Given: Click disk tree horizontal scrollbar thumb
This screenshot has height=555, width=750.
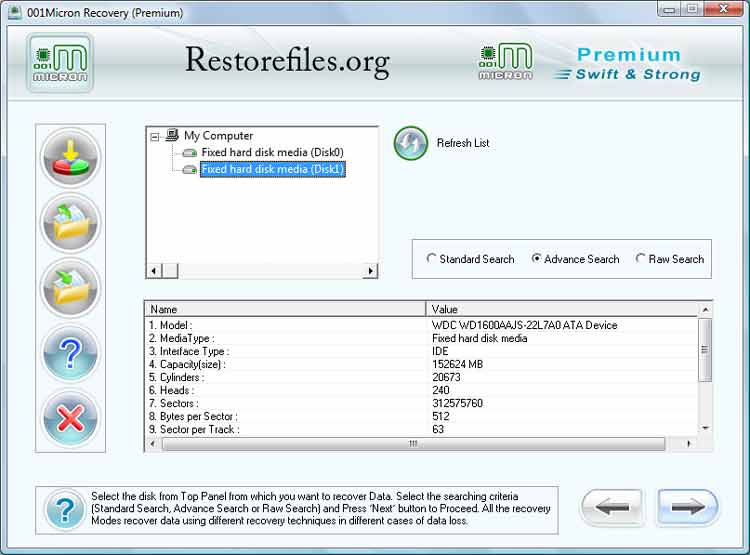Looking at the screenshot, I should pyautogui.click(x=170, y=271).
